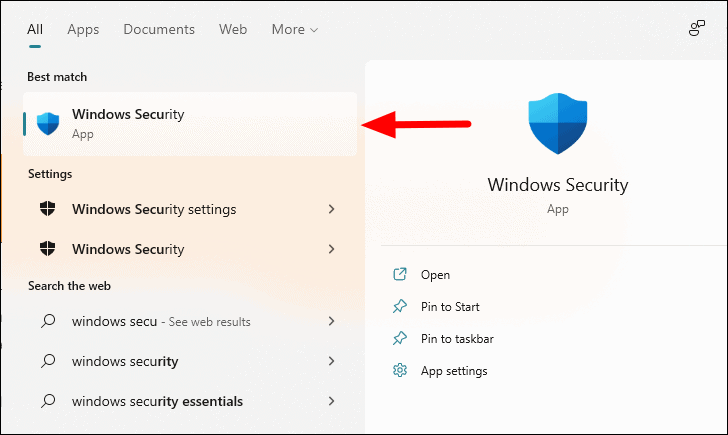Click the large Windows Security shield in preview pane
The height and width of the screenshot is (435, 728).
(x=558, y=123)
